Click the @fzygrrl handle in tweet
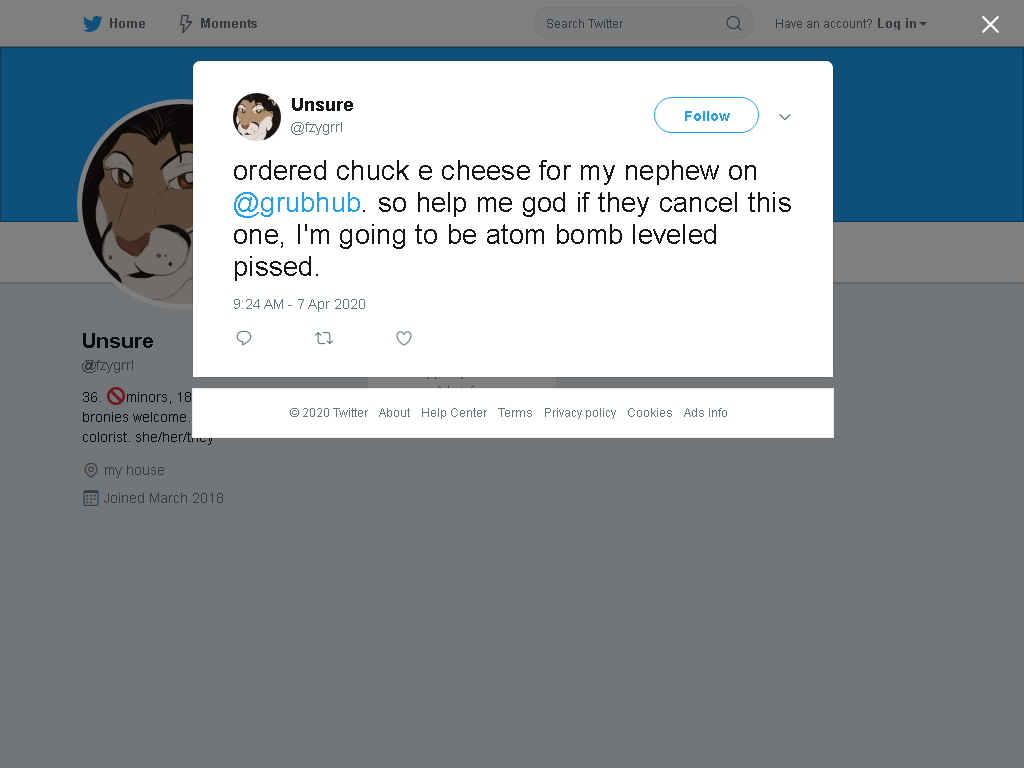This screenshot has height=768, width=1024. point(317,127)
